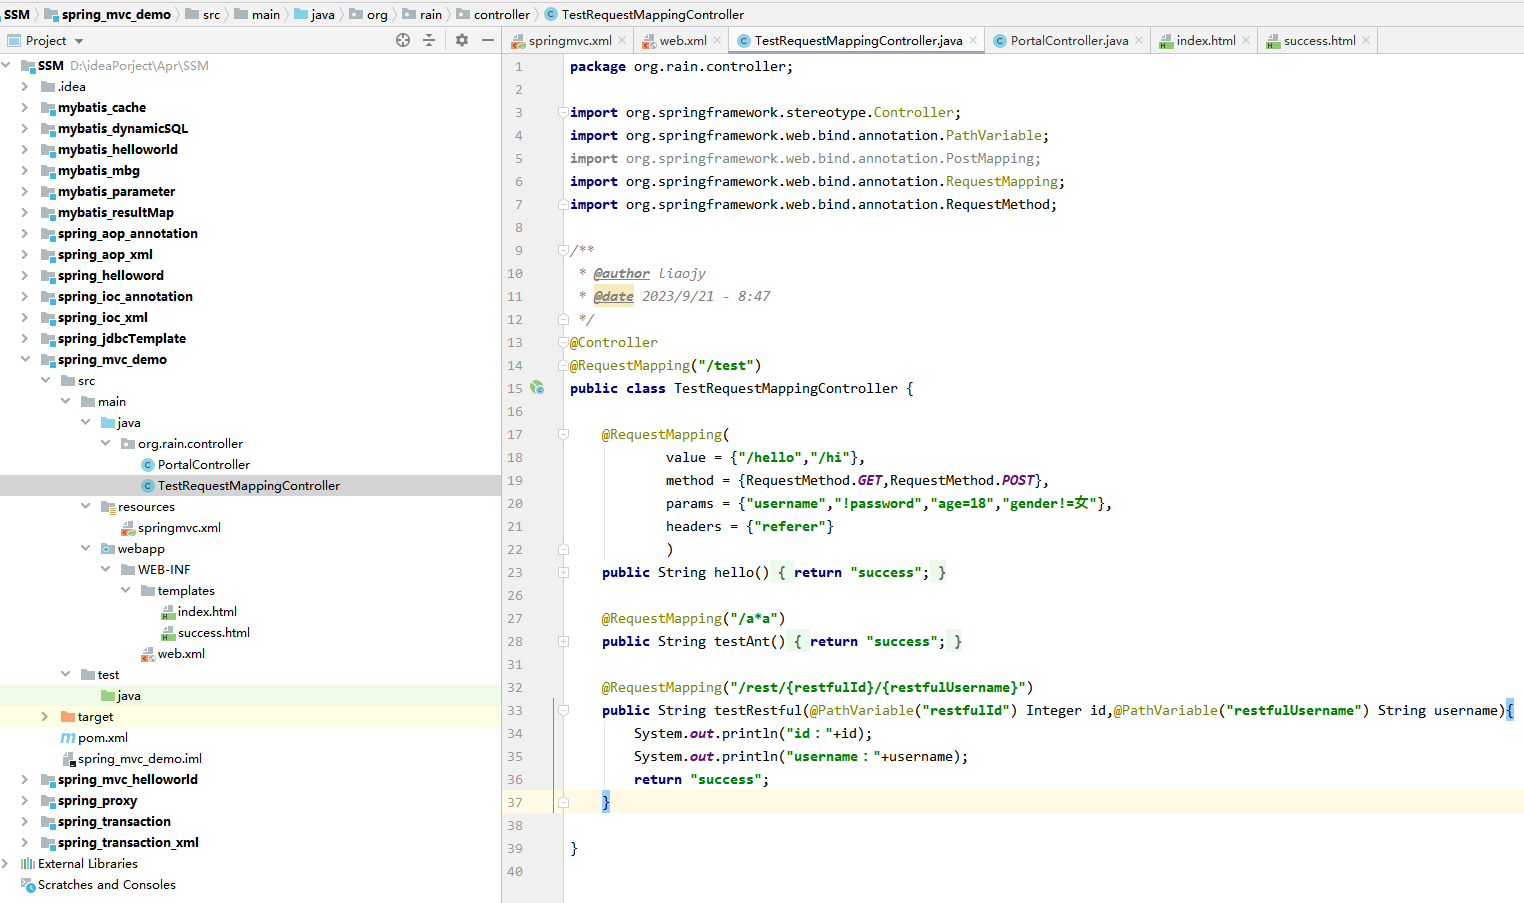The width and height of the screenshot is (1524, 903).
Task: Click the Spring bean gutter icon on line 15
Action: tap(537, 388)
